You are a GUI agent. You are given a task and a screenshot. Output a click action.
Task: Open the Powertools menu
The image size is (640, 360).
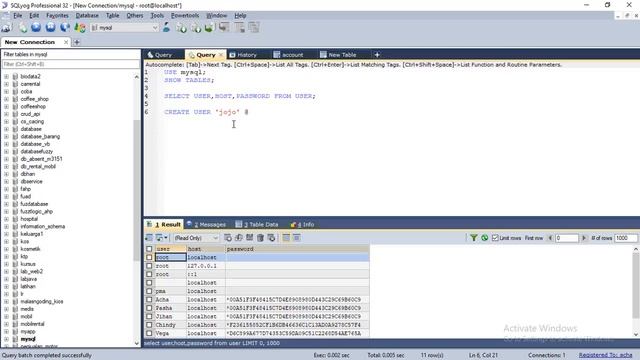click(x=185, y=16)
